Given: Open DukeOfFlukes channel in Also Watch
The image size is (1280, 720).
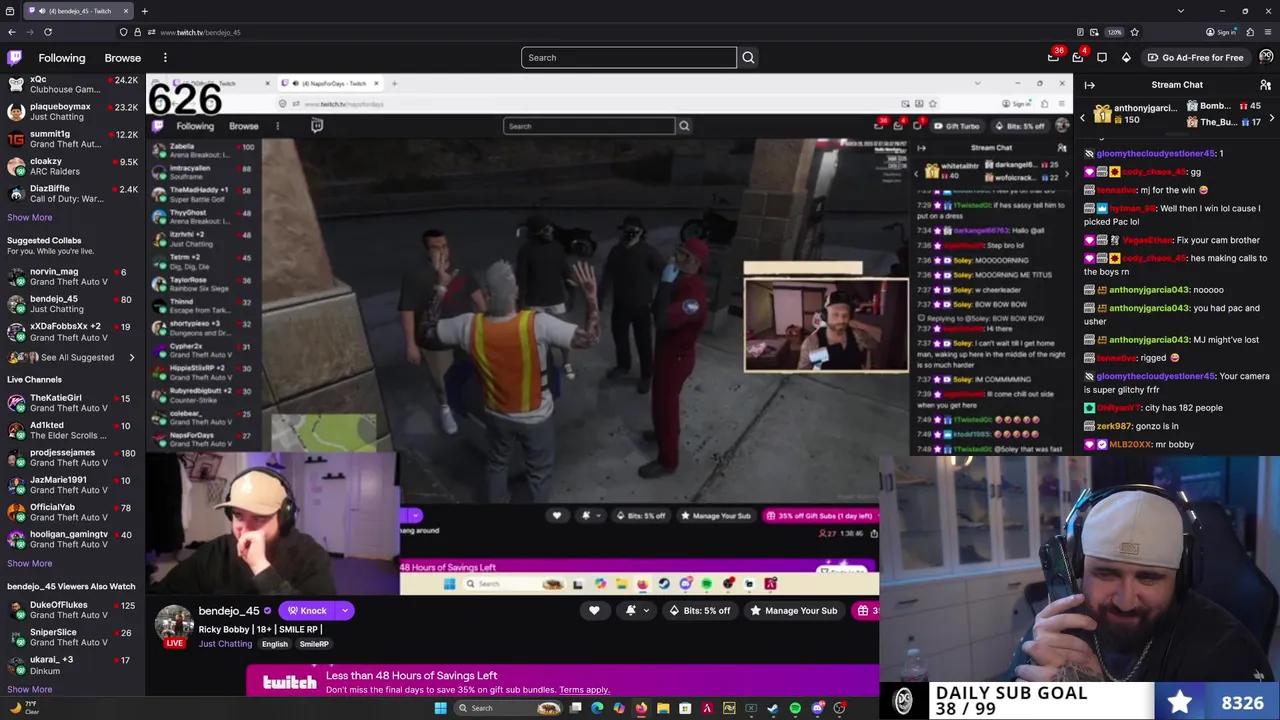Looking at the screenshot, I should (72, 610).
